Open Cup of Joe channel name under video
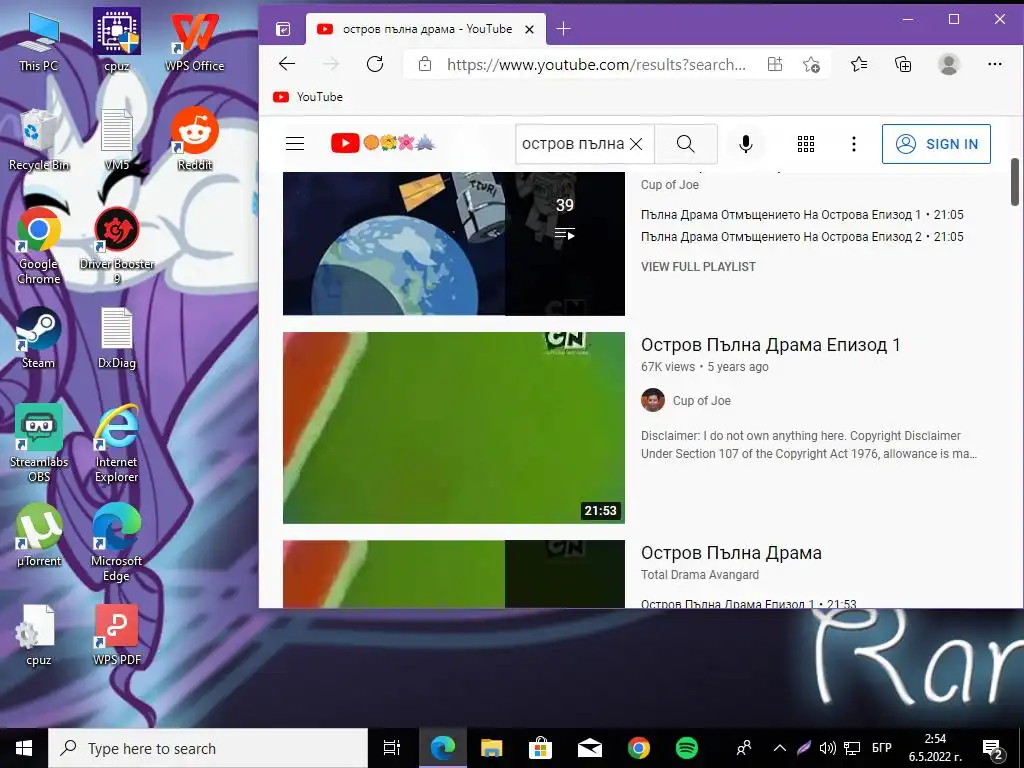Screen dimensions: 1024x768 click(701, 401)
